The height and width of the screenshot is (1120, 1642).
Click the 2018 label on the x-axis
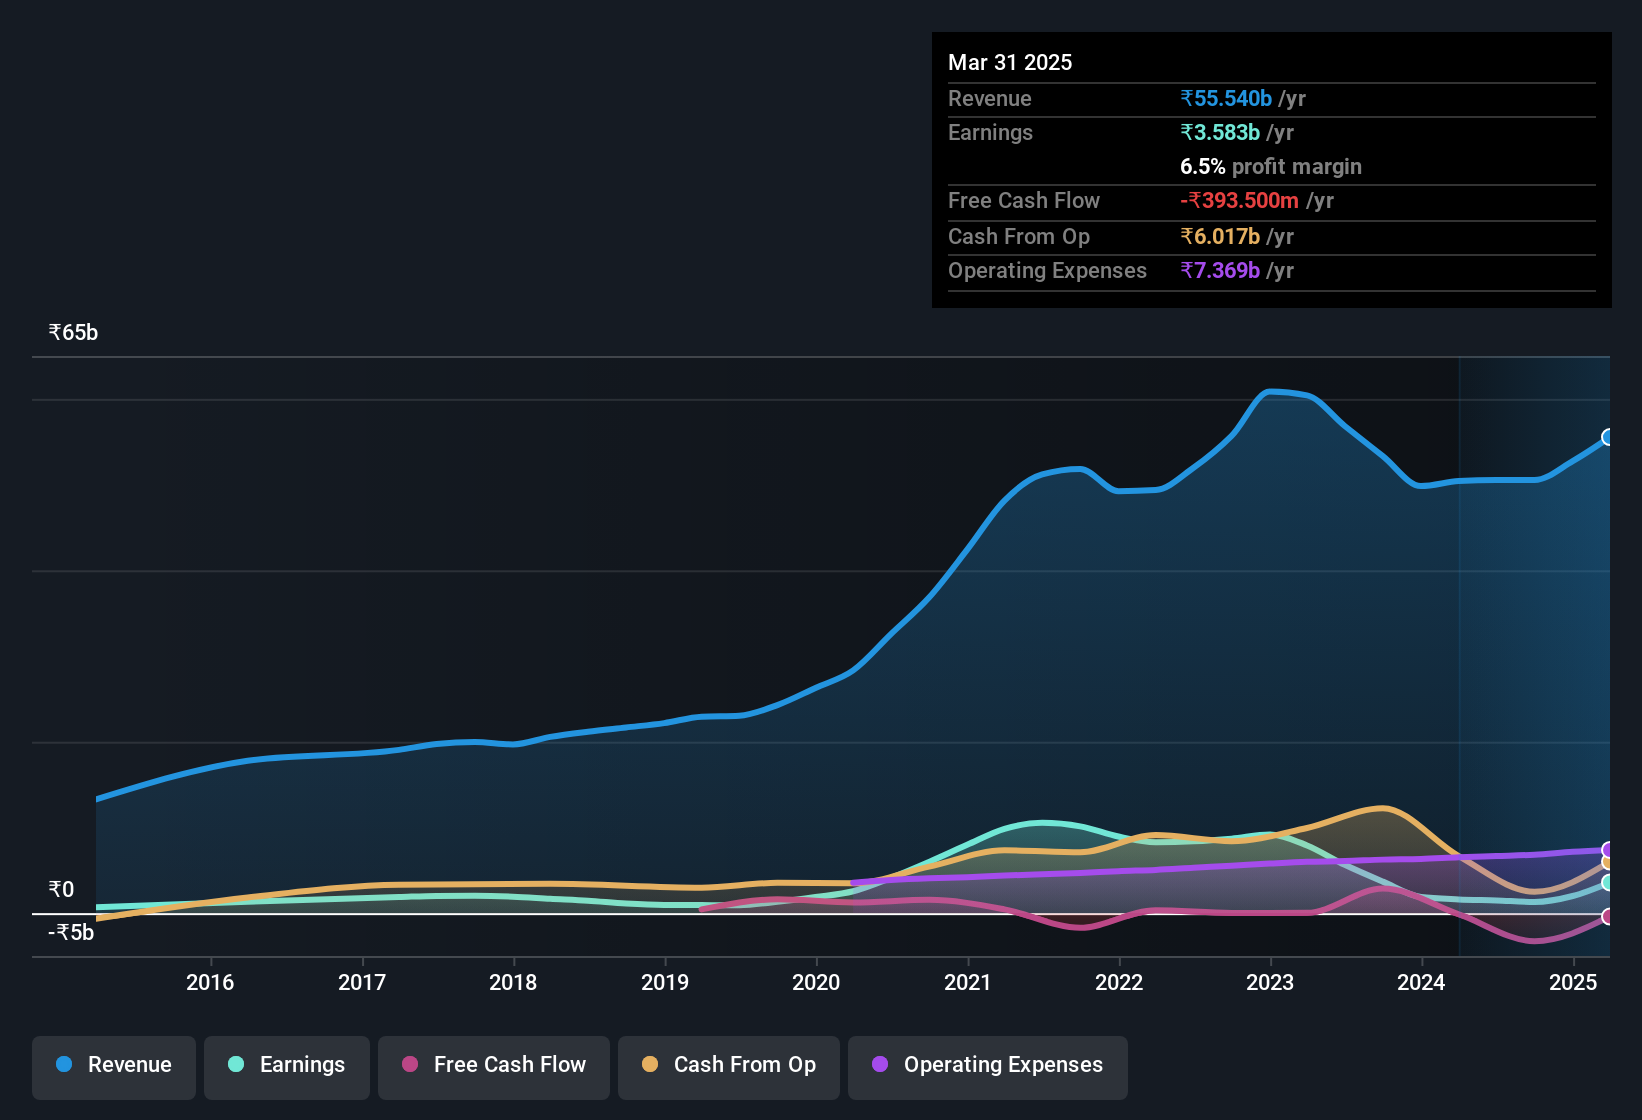pos(513,982)
